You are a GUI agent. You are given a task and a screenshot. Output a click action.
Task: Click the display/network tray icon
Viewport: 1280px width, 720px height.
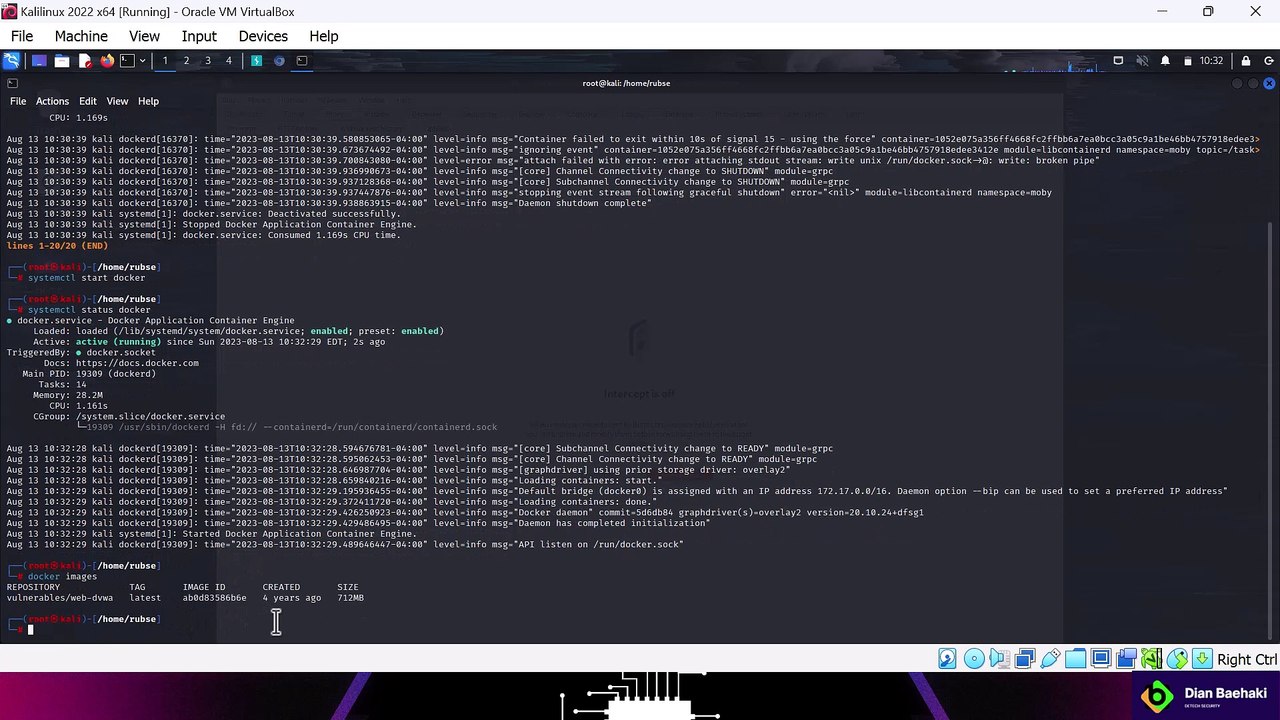tap(1118, 61)
